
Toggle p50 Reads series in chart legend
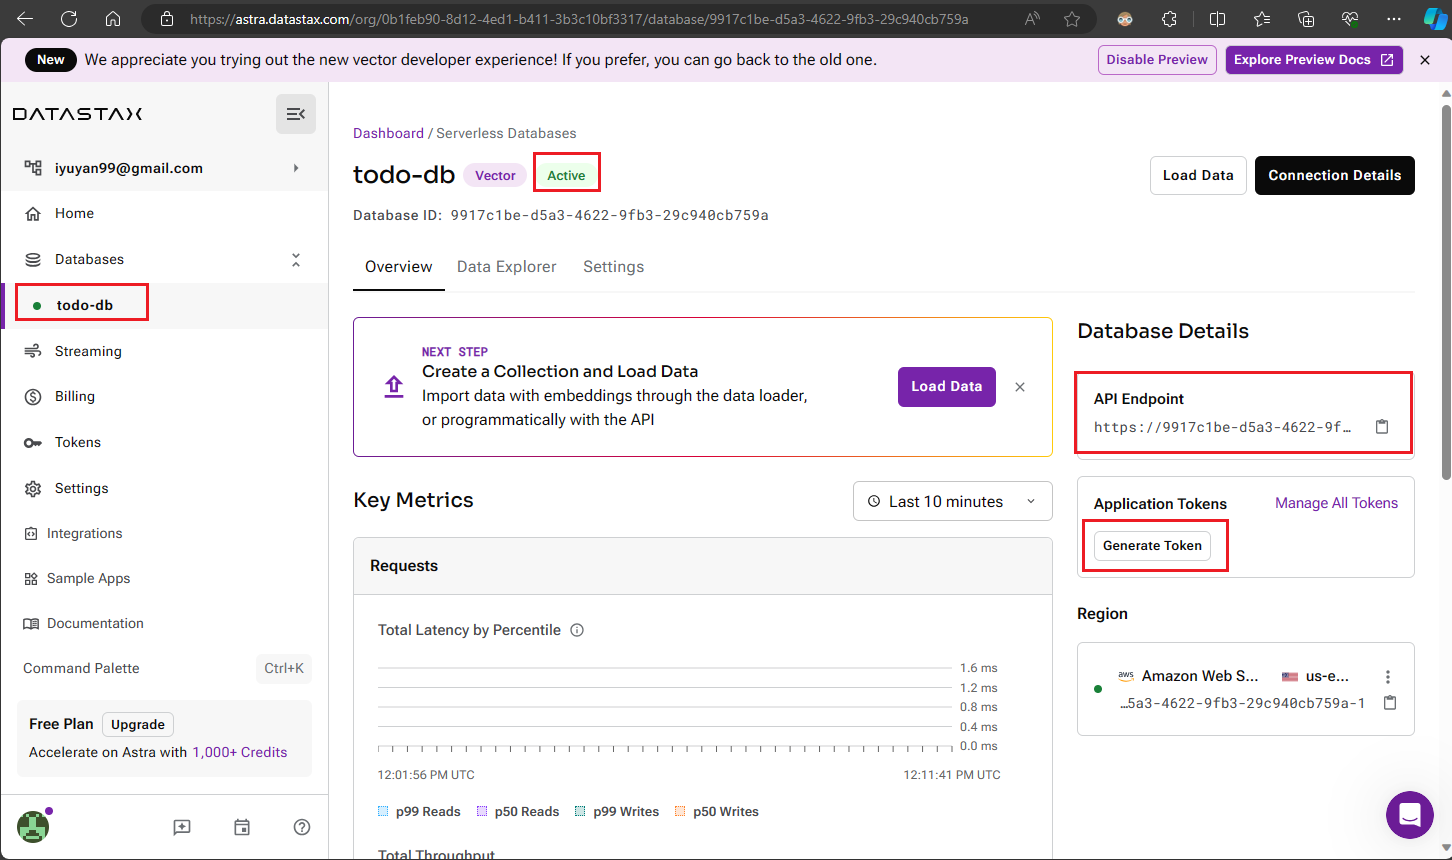518,811
